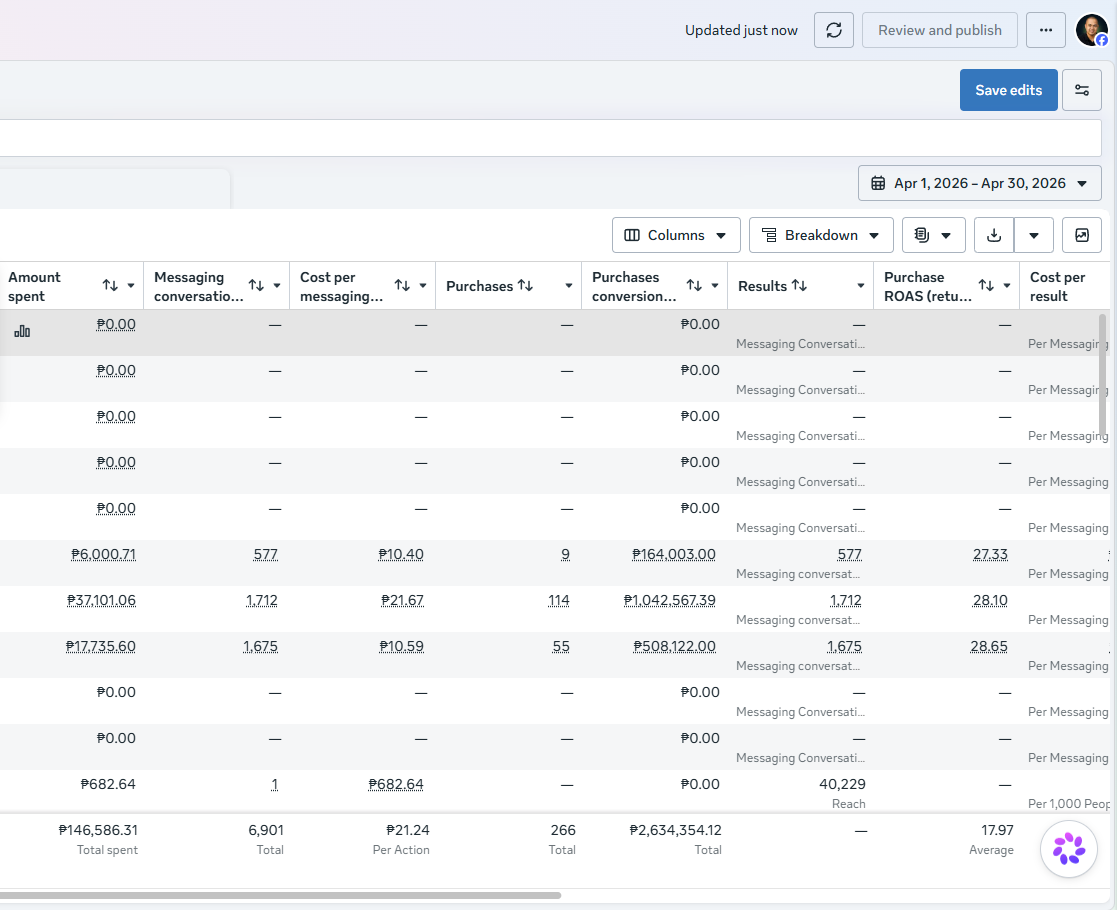The image size is (1117, 910).
Task: Open Purchase ROAS column options arrow
Action: click(1007, 286)
